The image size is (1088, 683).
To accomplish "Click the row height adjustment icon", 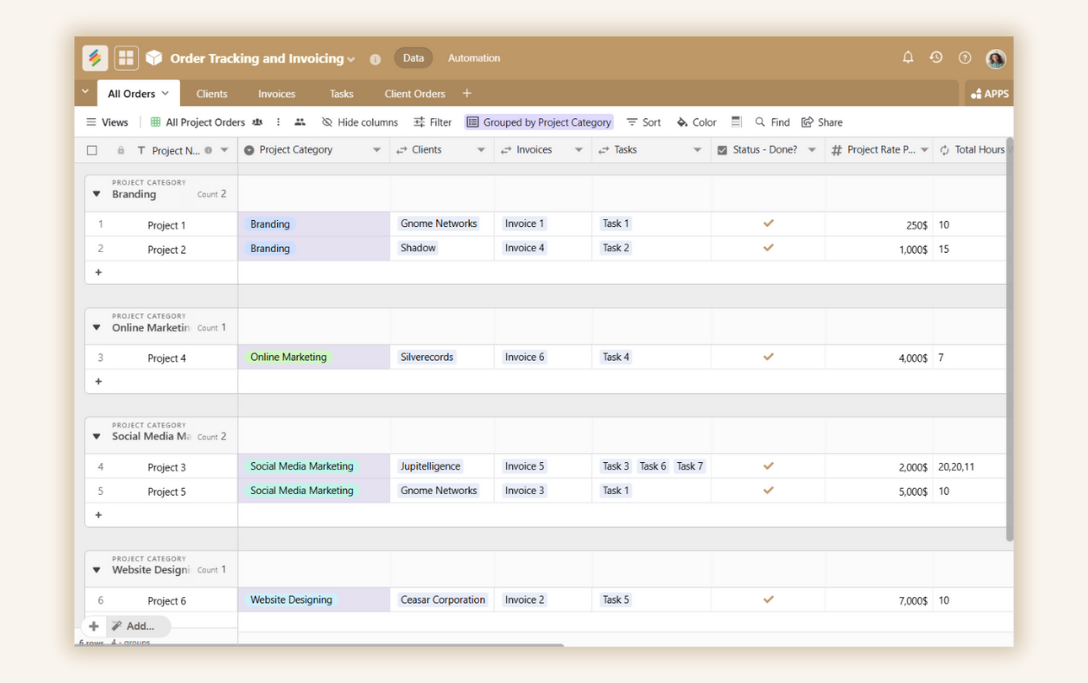I will click(737, 121).
